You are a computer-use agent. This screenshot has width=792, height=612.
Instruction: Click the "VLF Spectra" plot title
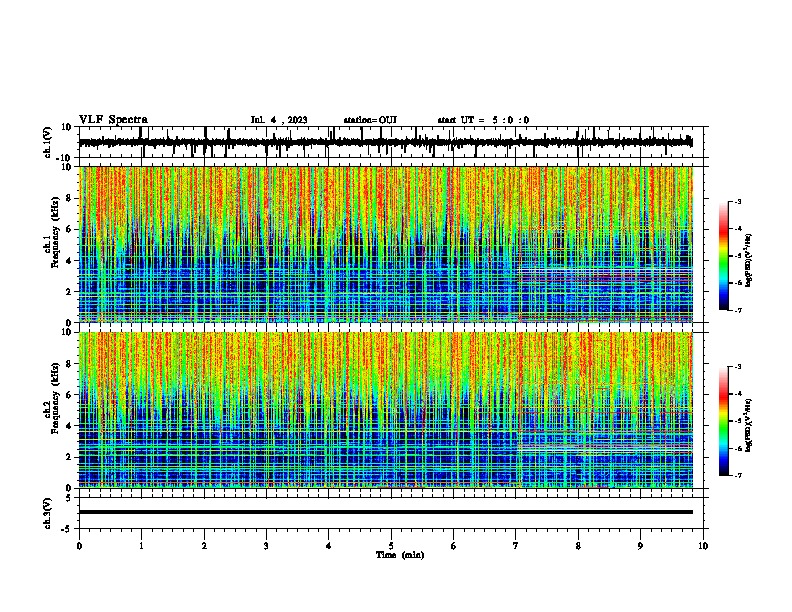(114, 120)
